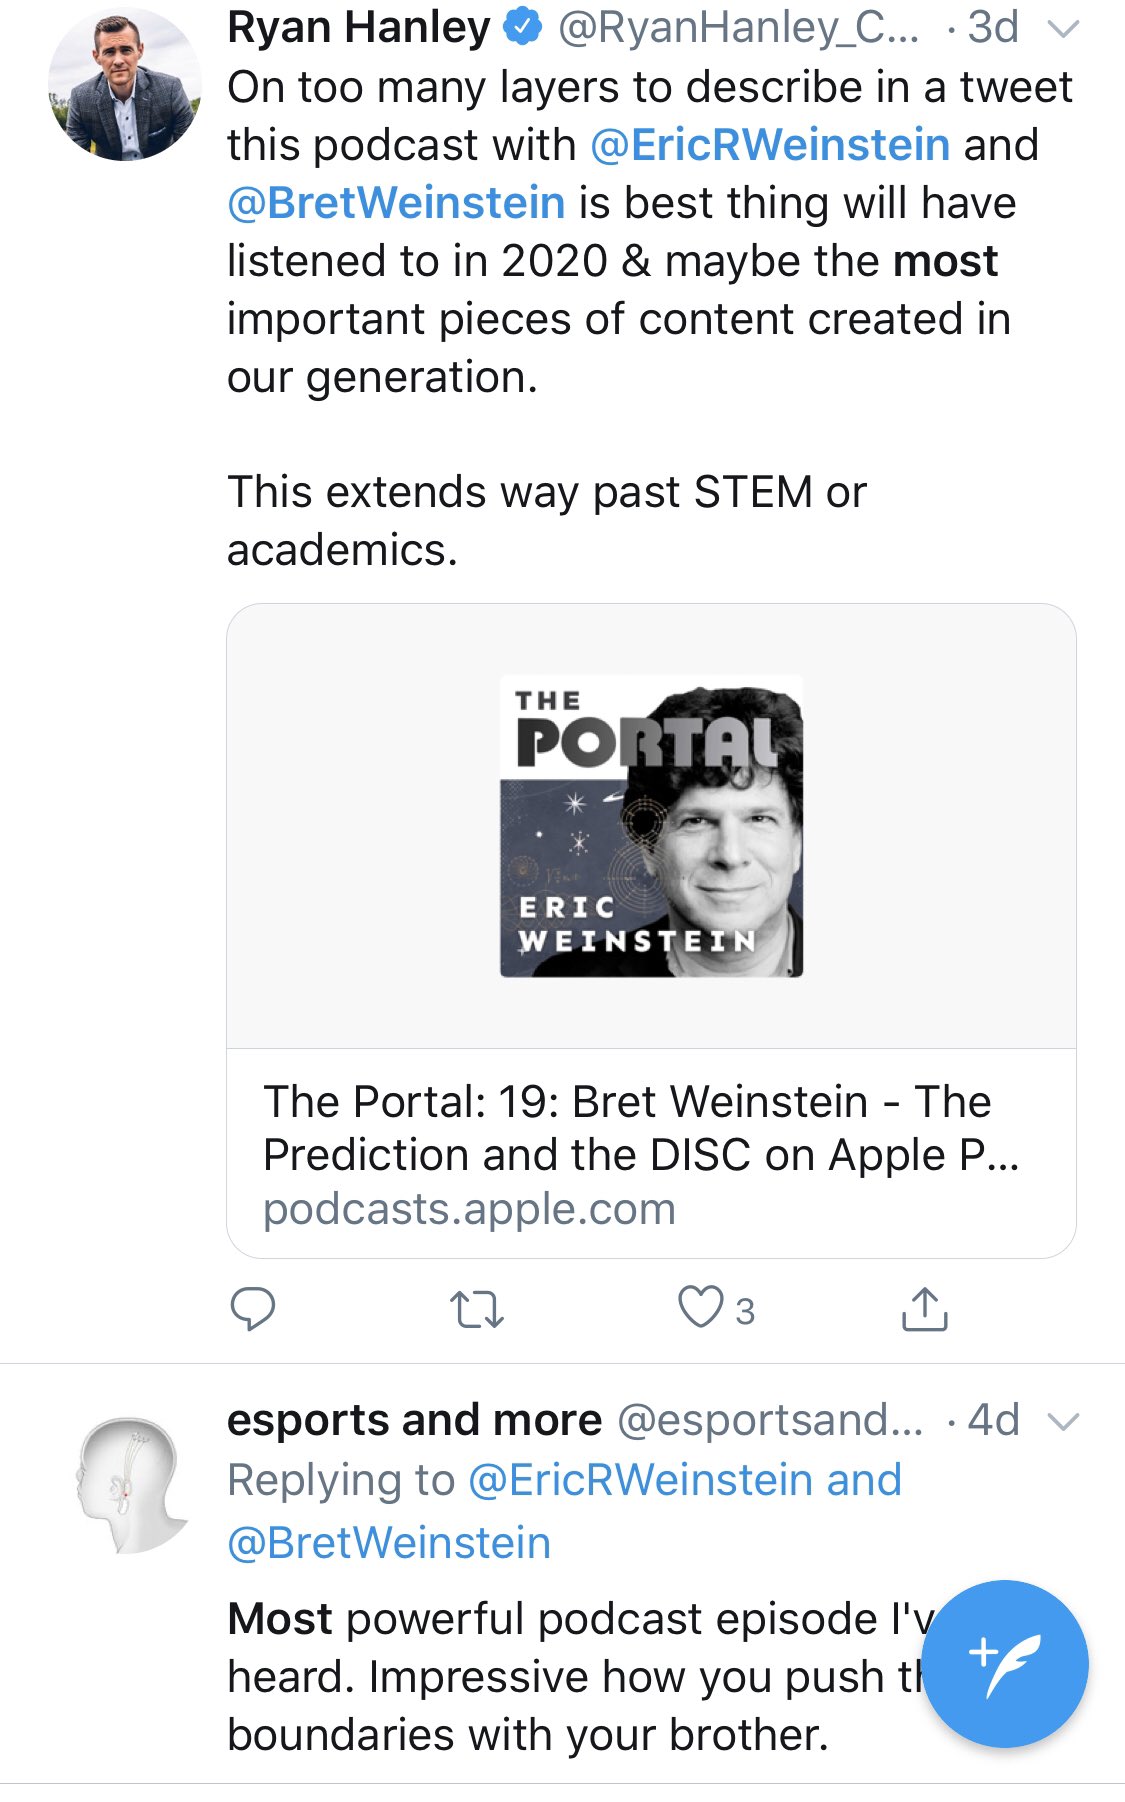Image resolution: width=1125 pixels, height=1802 pixels.
Task: Tap @BretWeinstein in the replying-to line
Action: [389, 1543]
